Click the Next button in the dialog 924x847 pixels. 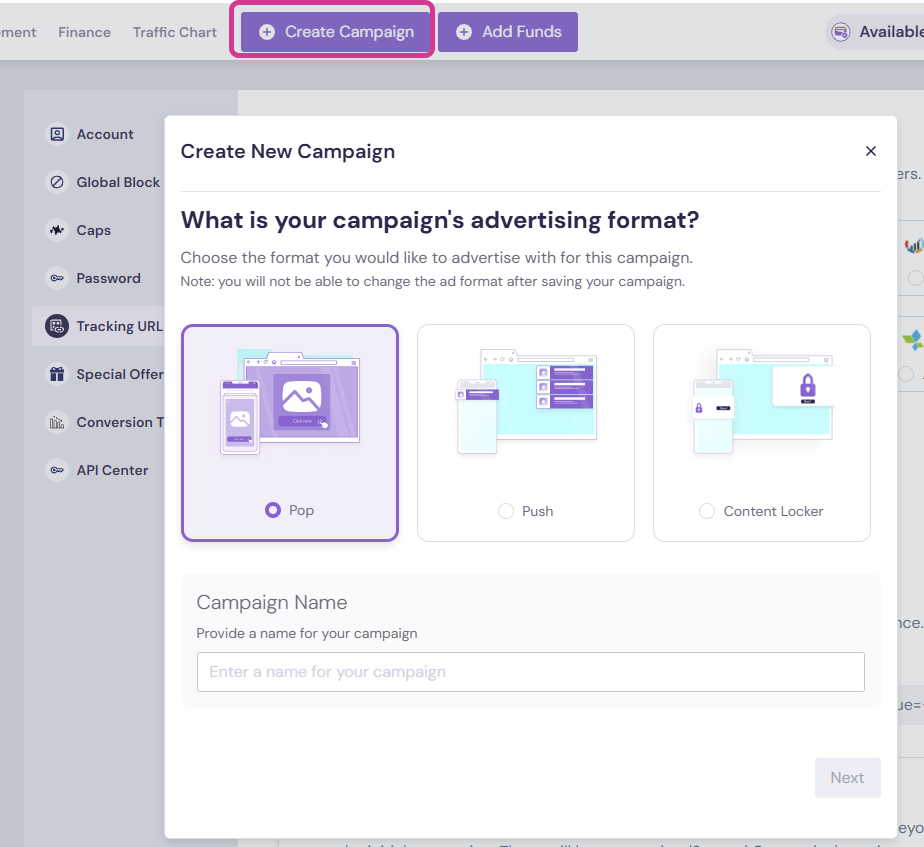coord(847,777)
